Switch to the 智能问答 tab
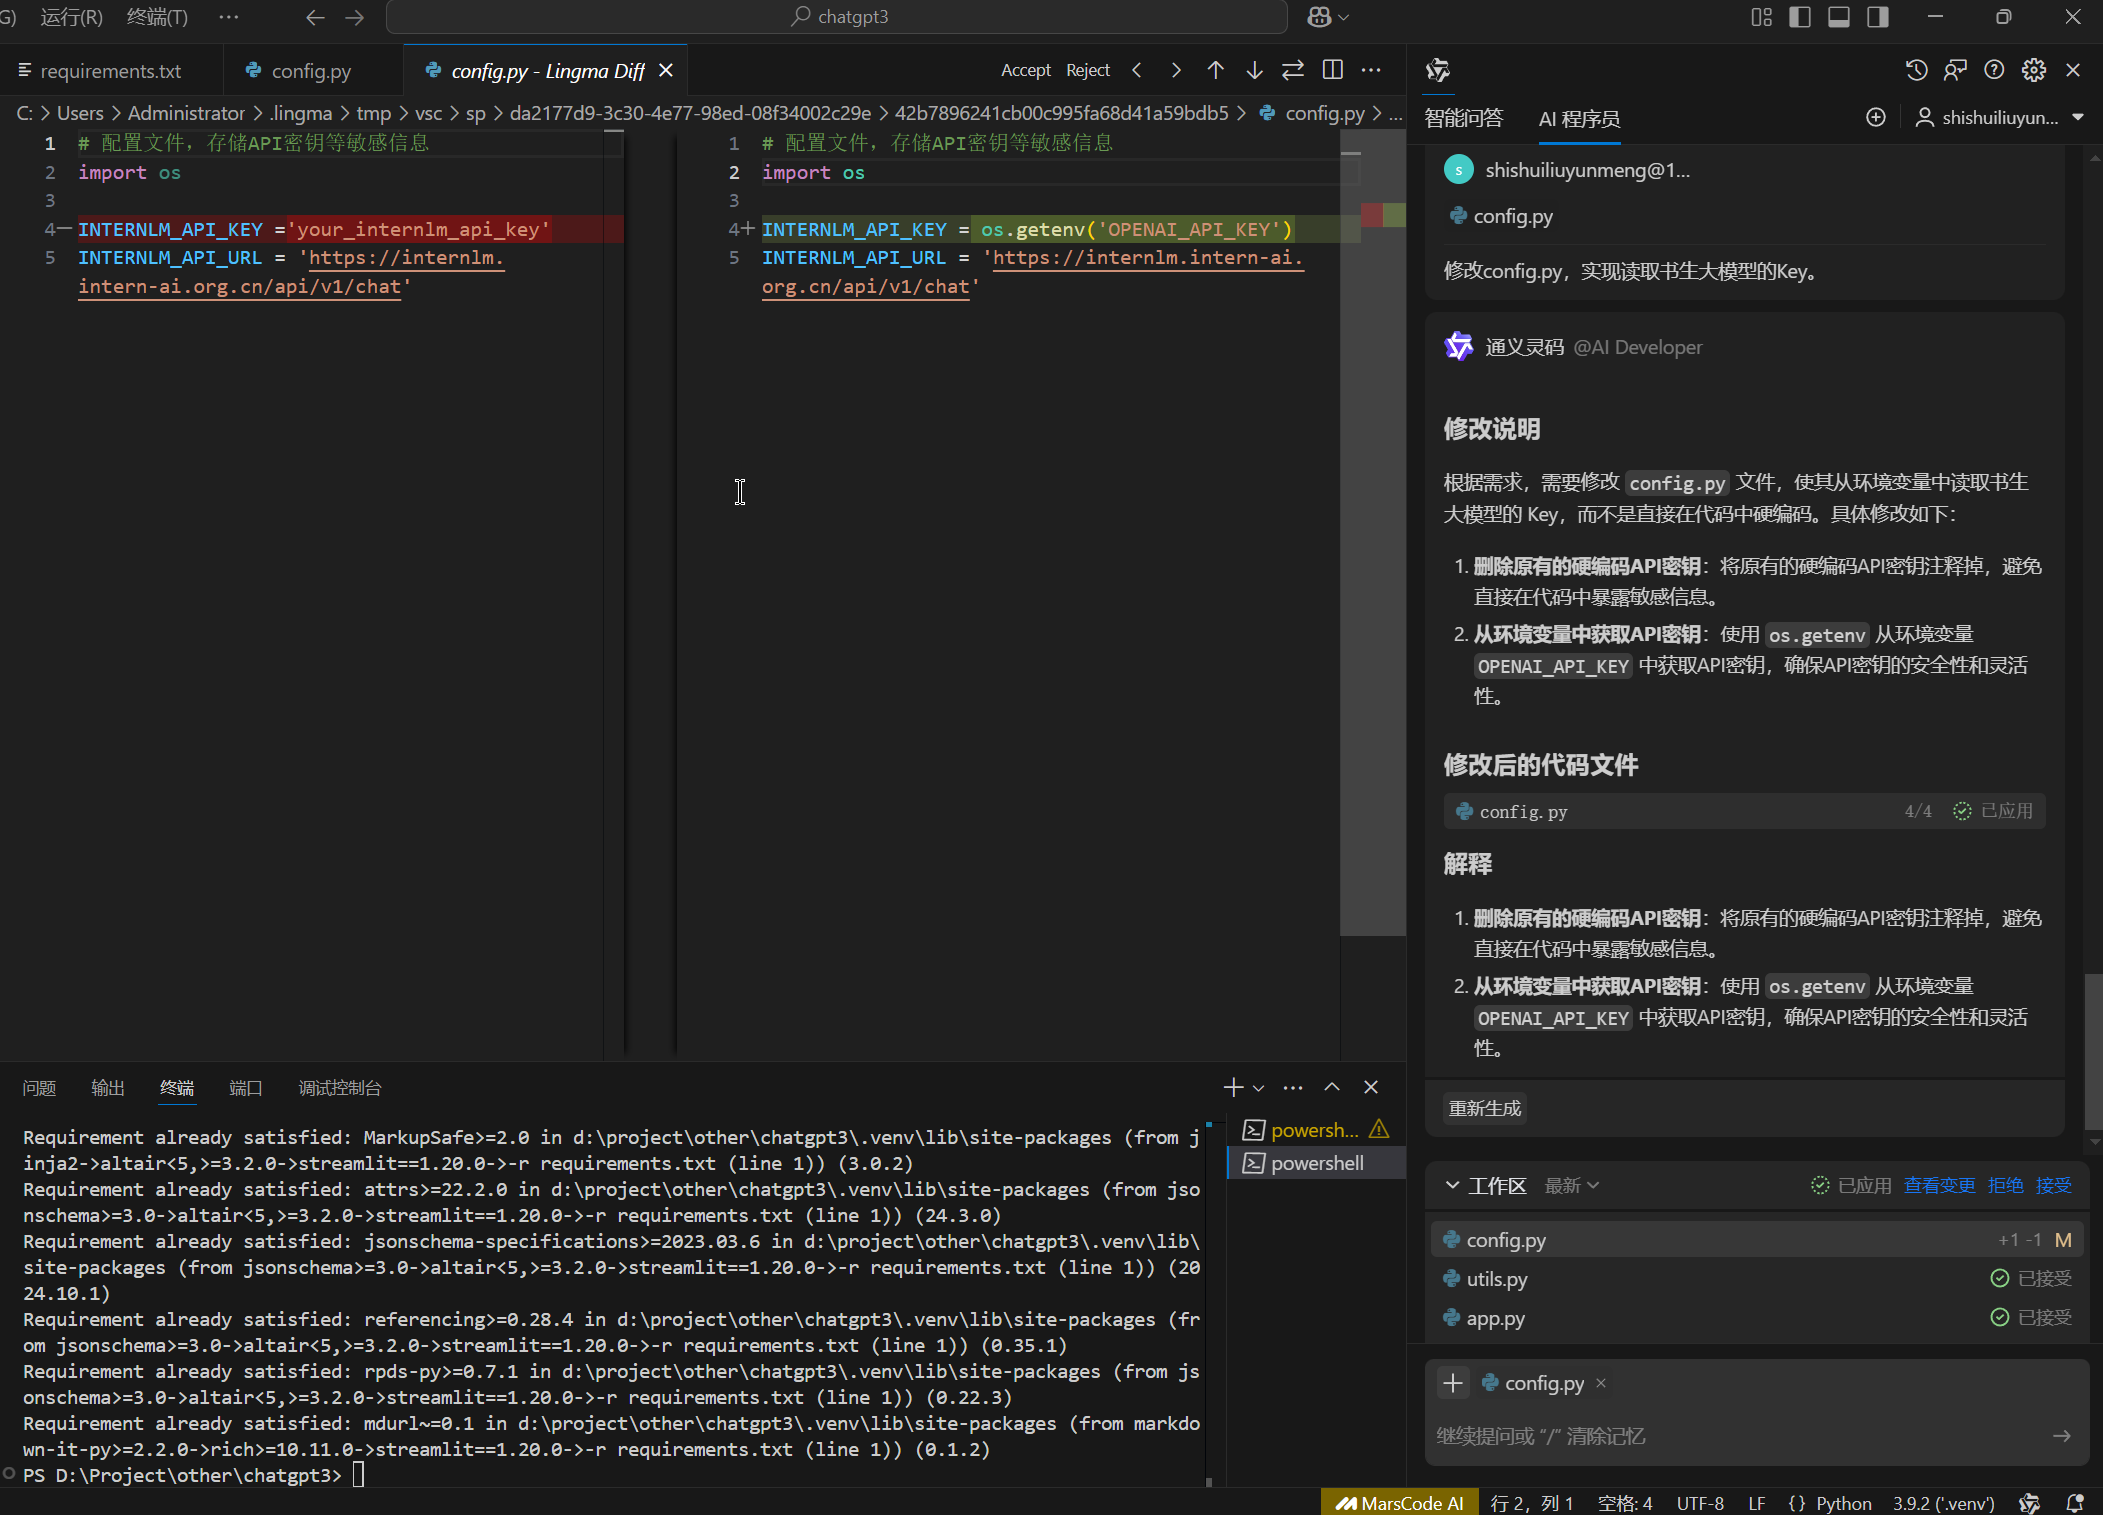 click(x=1464, y=118)
